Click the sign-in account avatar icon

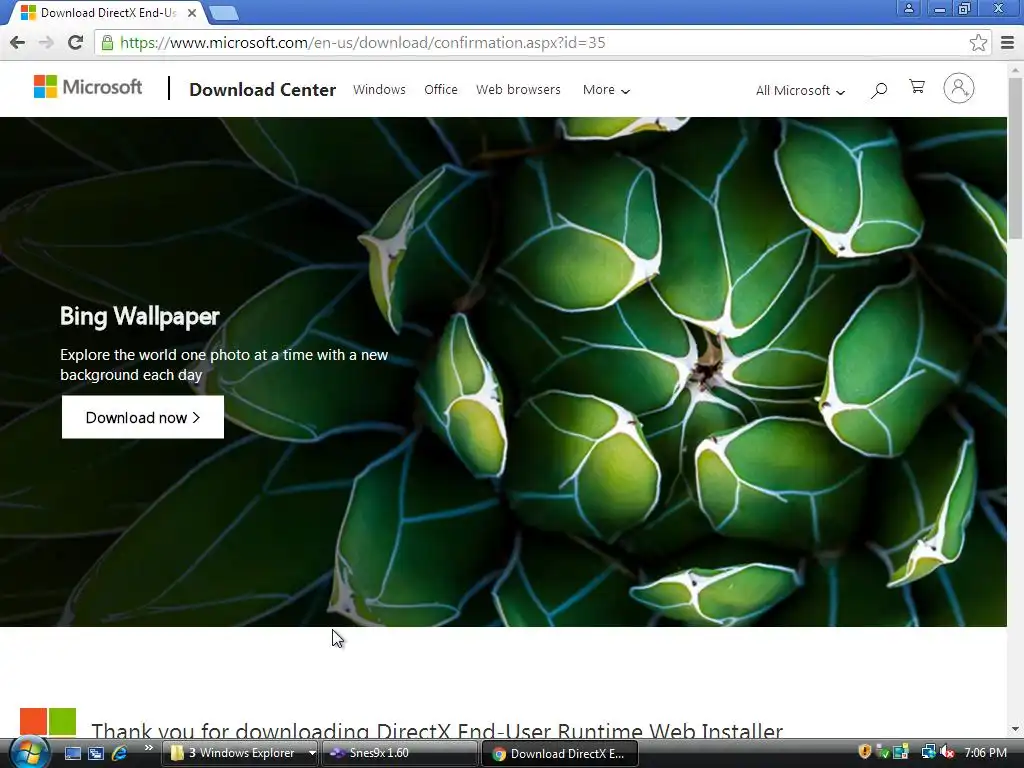pos(958,88)
